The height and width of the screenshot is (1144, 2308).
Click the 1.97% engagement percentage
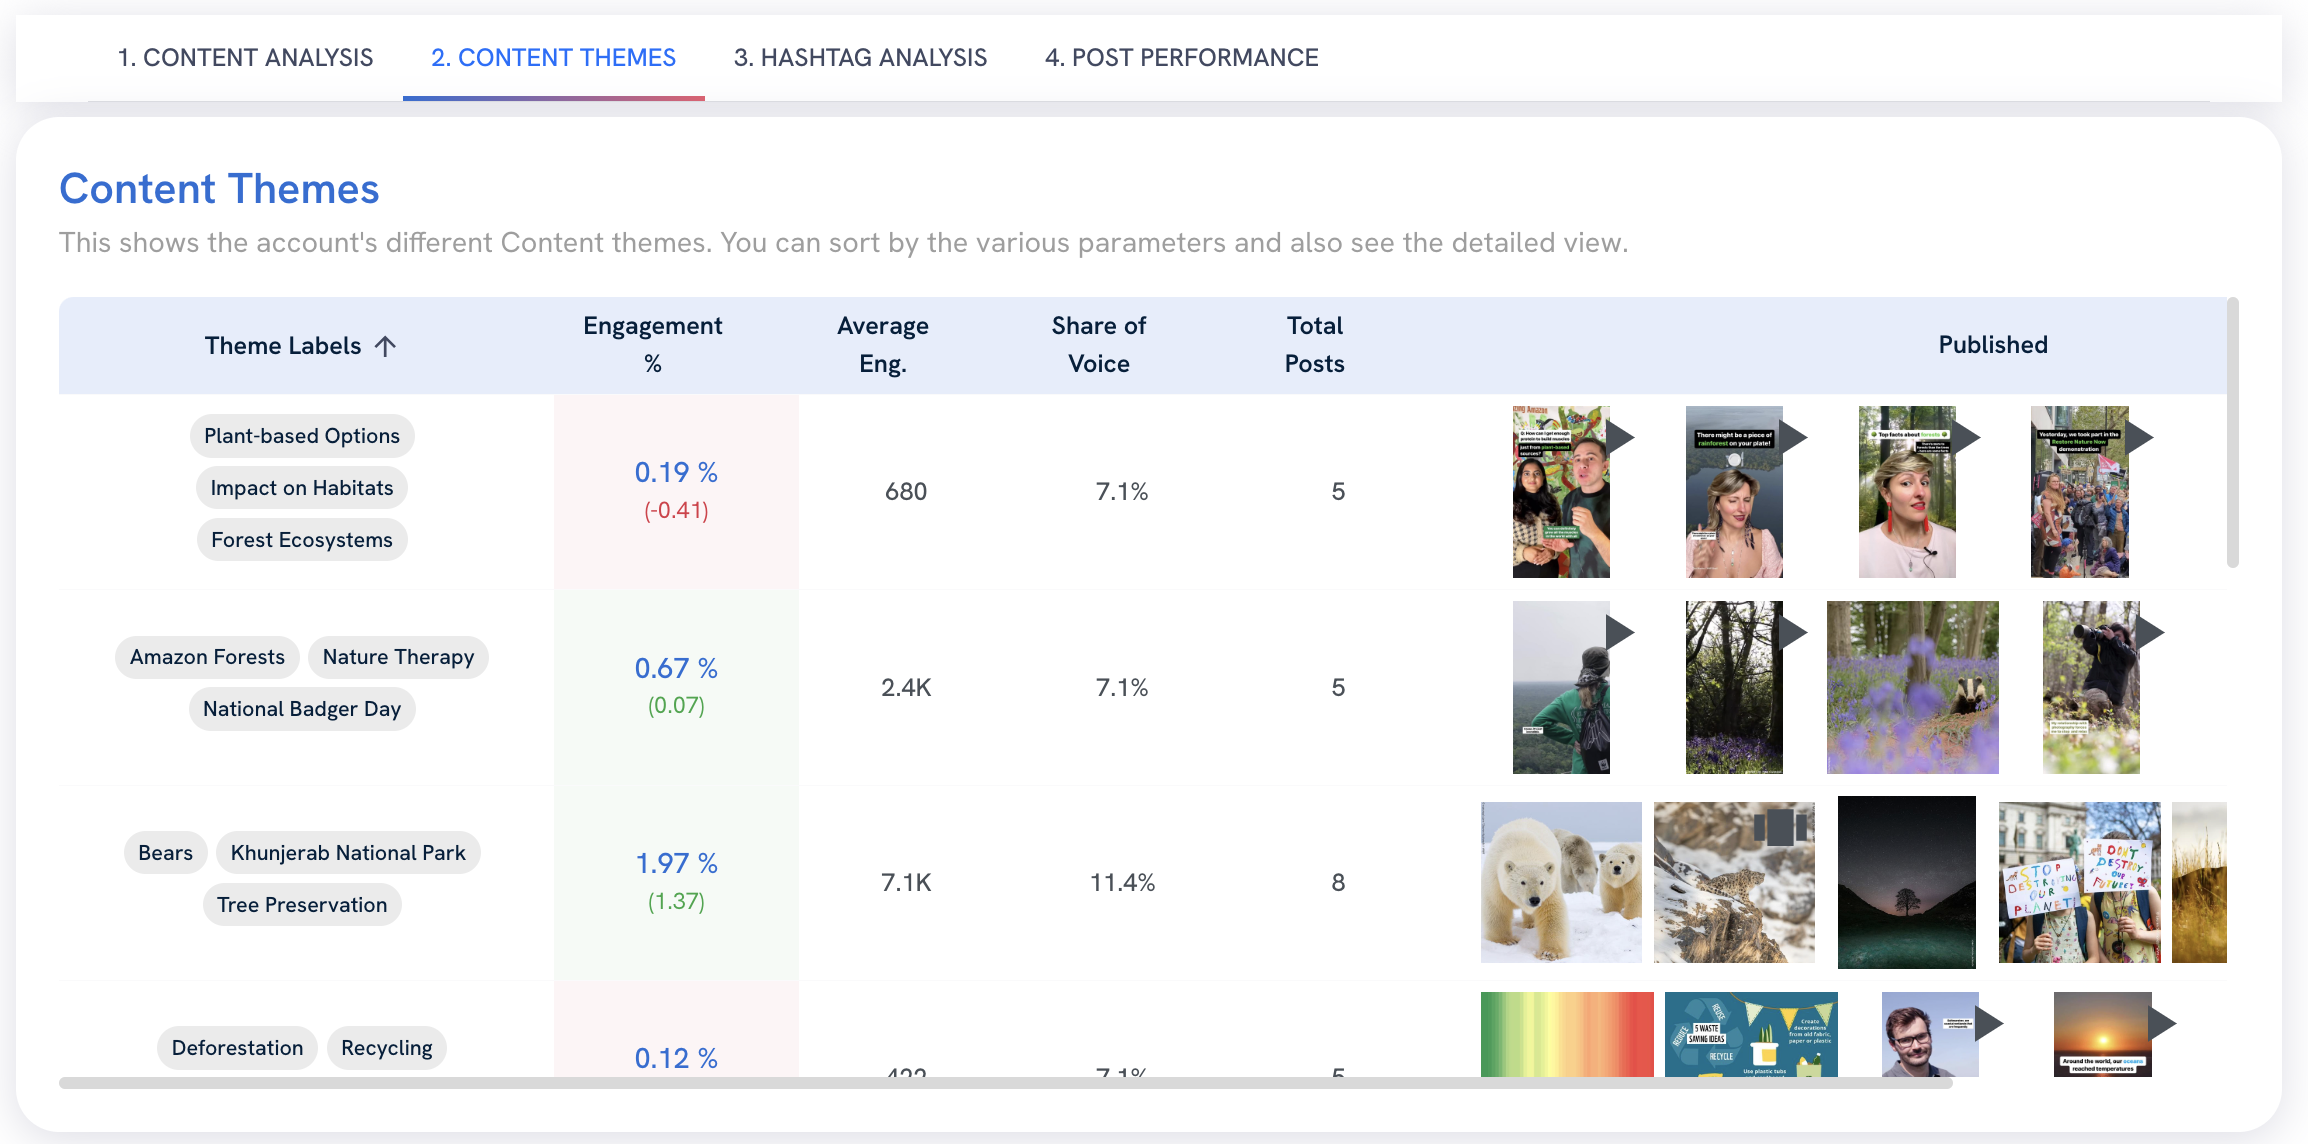point(677,863)
